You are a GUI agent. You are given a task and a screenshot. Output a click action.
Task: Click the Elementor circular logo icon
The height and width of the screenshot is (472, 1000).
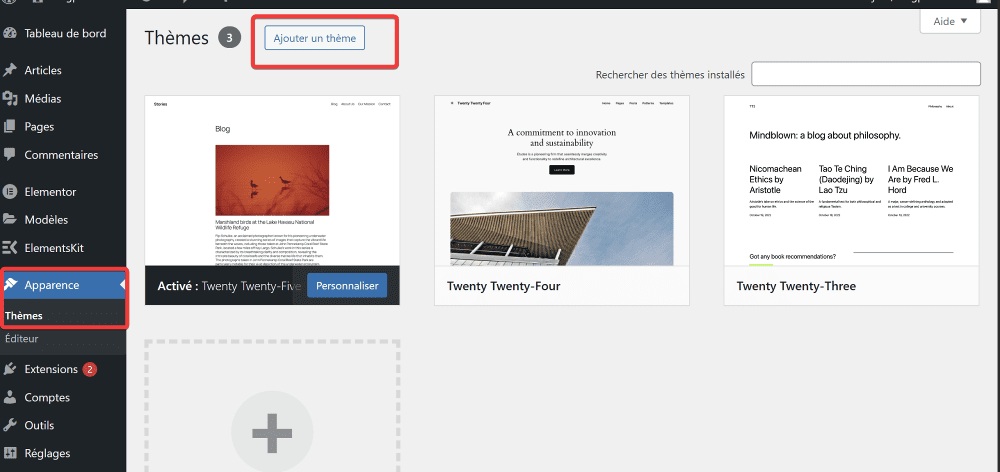(x=10, y=191)
